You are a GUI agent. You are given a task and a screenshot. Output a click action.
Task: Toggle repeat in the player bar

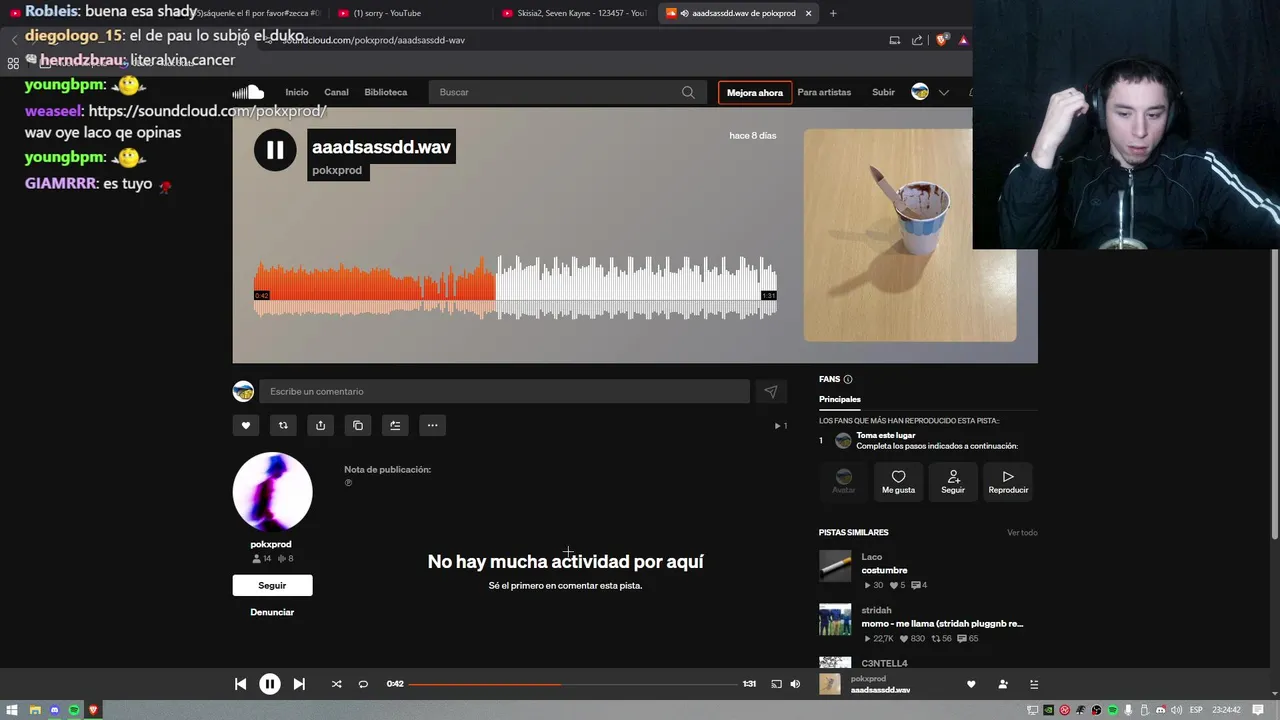coord(363,684)
